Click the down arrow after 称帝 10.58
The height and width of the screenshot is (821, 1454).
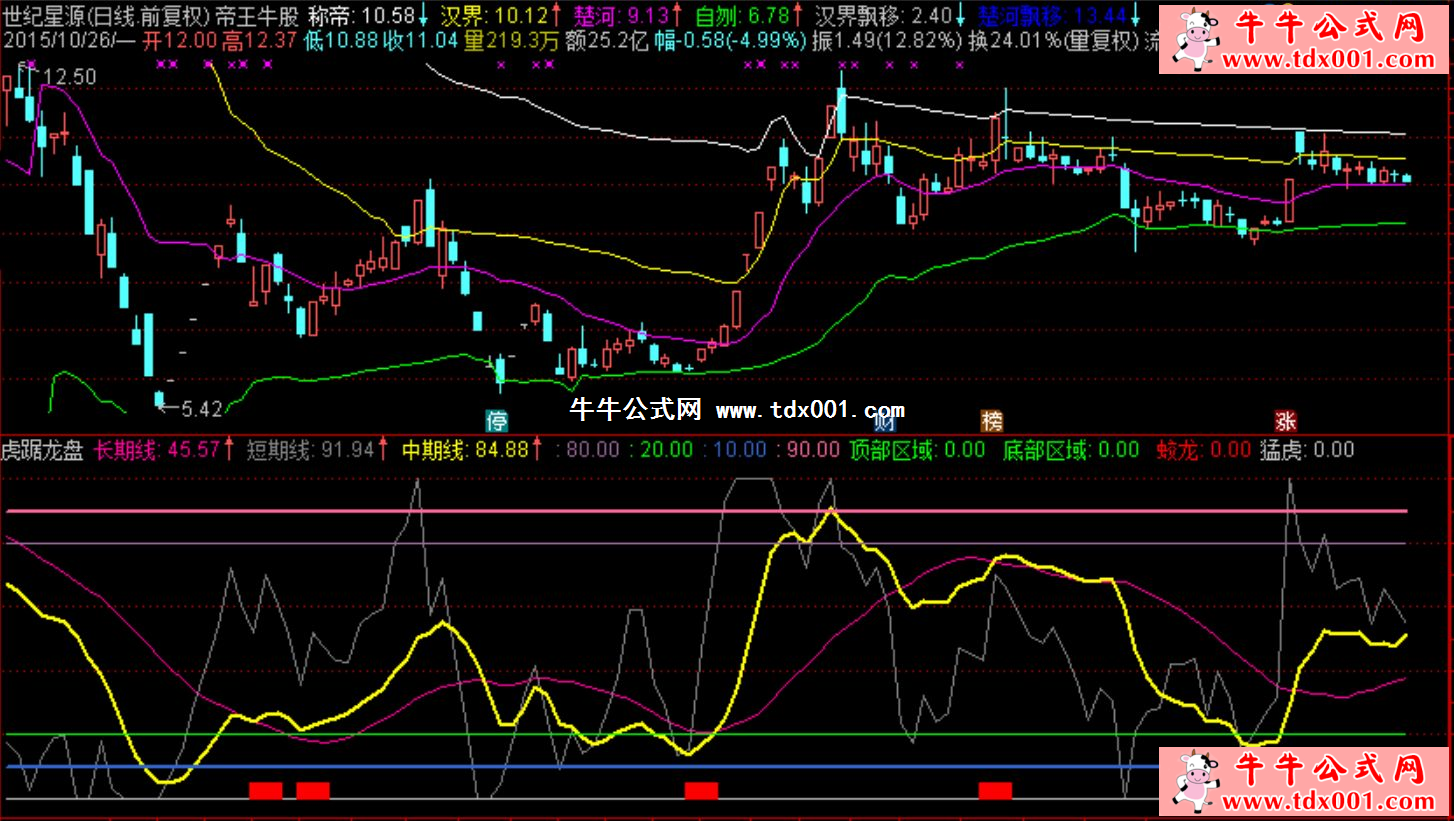424,16
